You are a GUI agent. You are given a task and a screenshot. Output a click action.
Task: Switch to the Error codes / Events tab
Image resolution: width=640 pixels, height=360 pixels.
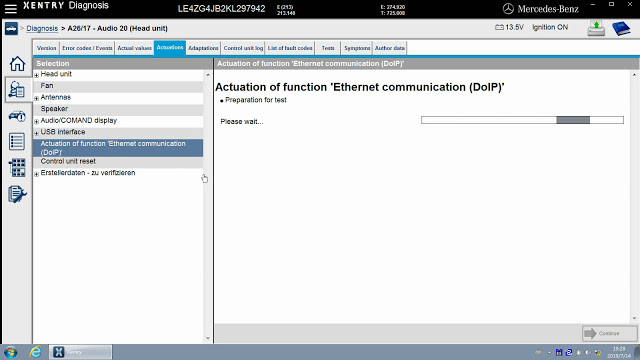click(x=87, y=48)
